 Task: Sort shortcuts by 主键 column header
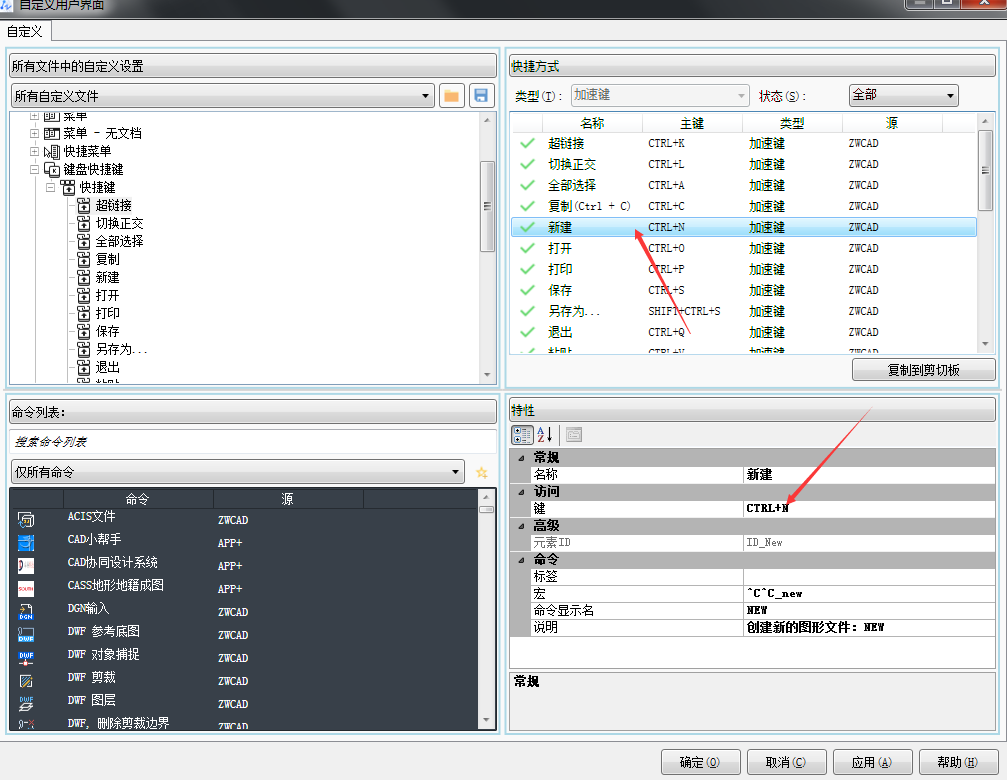coord(692,123)
